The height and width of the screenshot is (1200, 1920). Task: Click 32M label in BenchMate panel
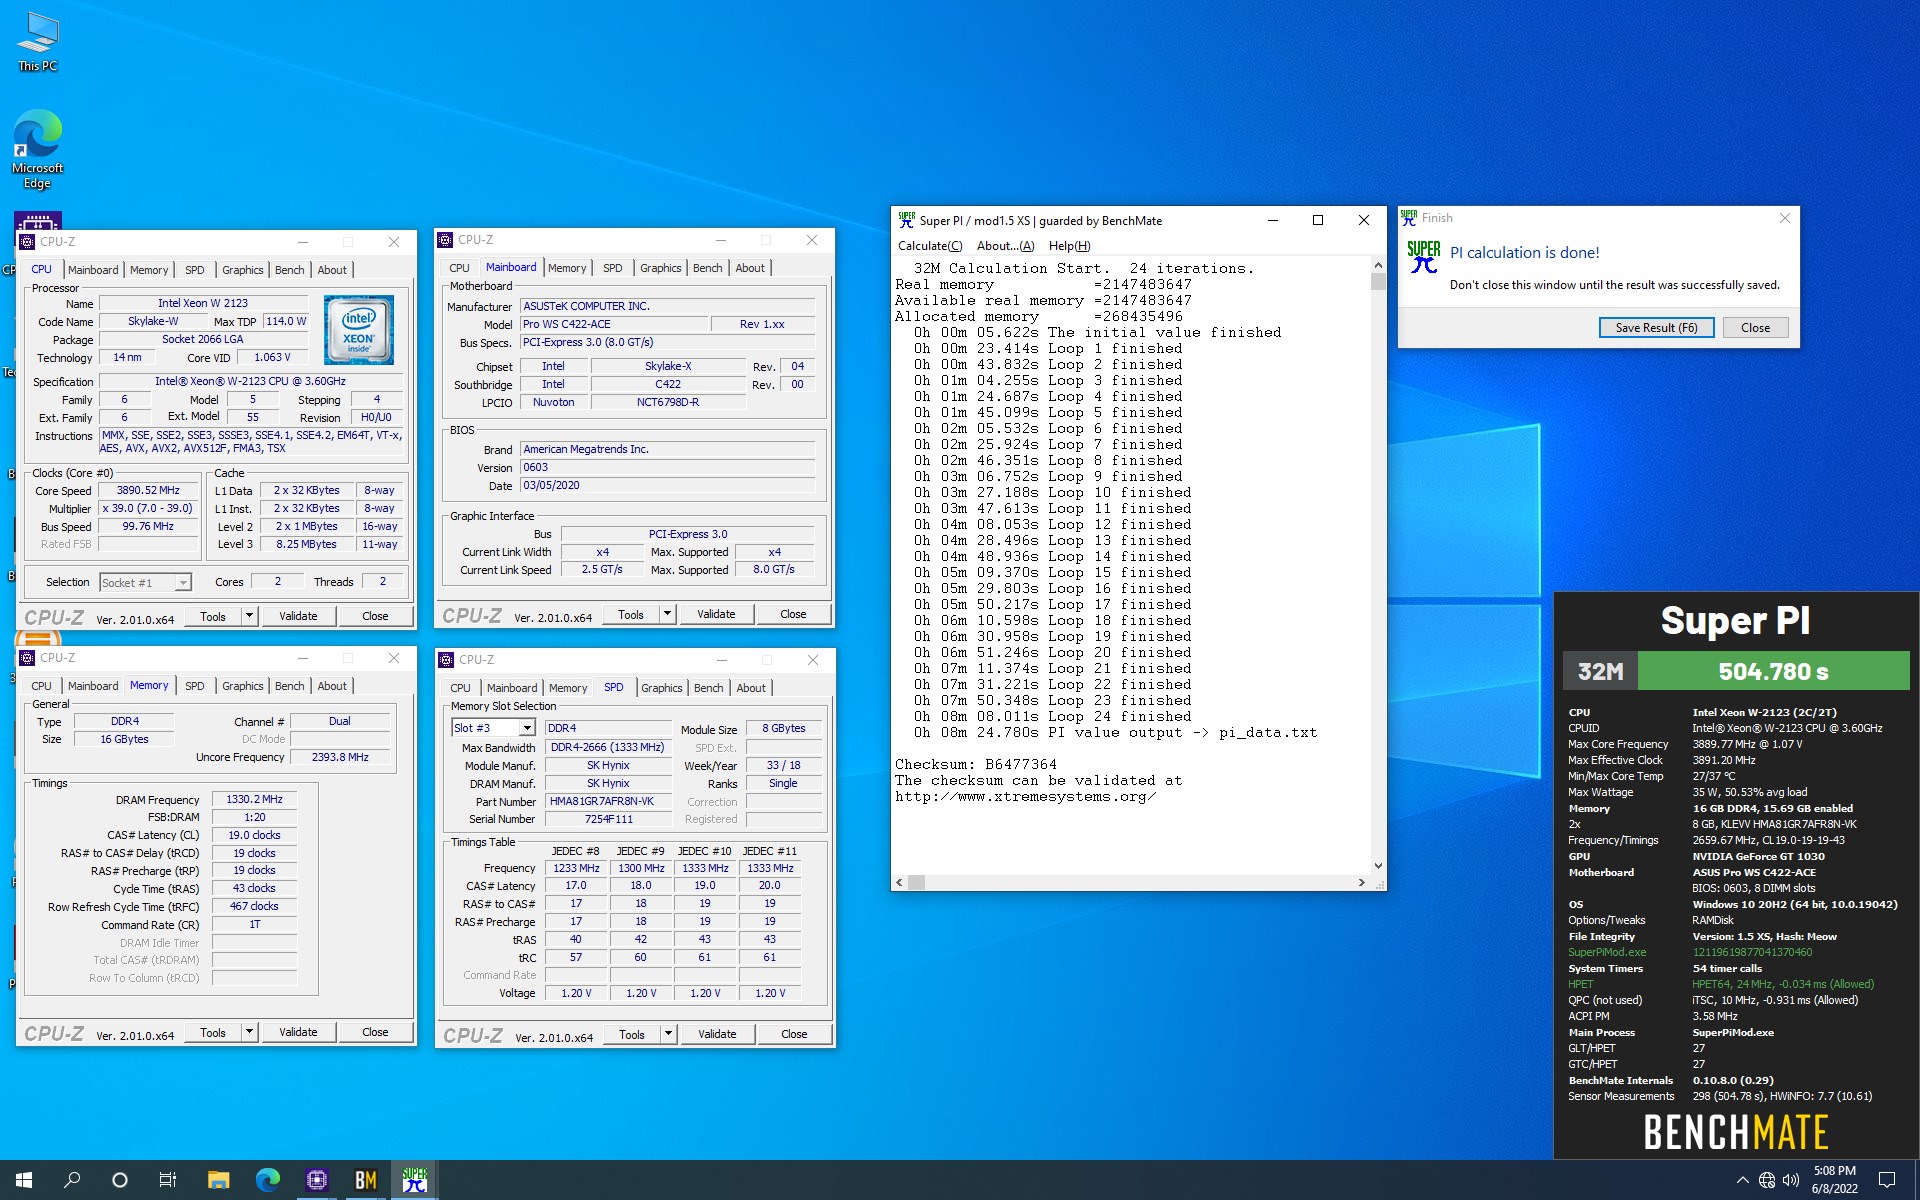(1600, 671)
